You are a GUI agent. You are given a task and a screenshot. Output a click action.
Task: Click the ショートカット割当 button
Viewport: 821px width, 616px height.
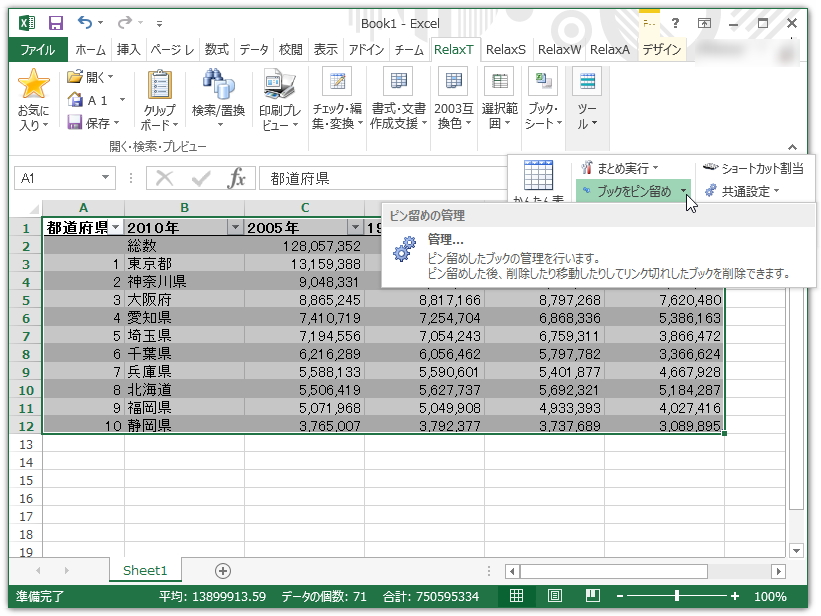tap(753, 168)
